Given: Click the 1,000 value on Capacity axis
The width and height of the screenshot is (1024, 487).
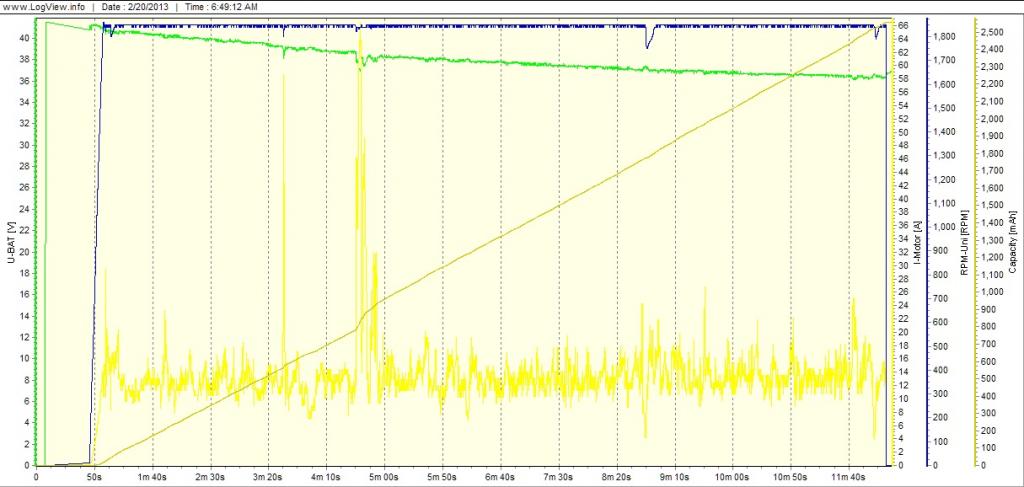Looking at the screenshot, I should 993,292.
